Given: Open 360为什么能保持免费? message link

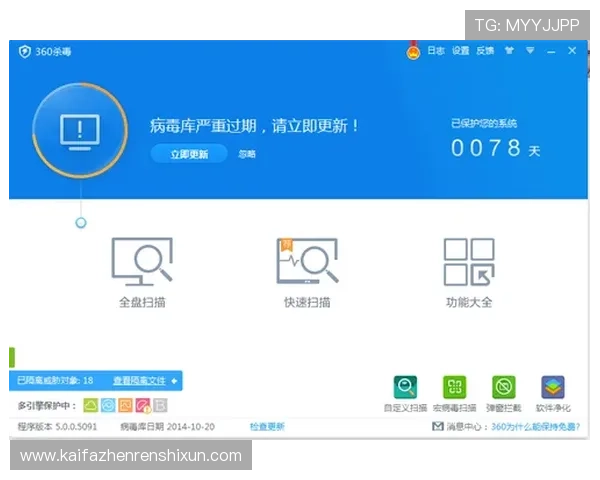Looking at the screenshot, I should click(536, 426).
